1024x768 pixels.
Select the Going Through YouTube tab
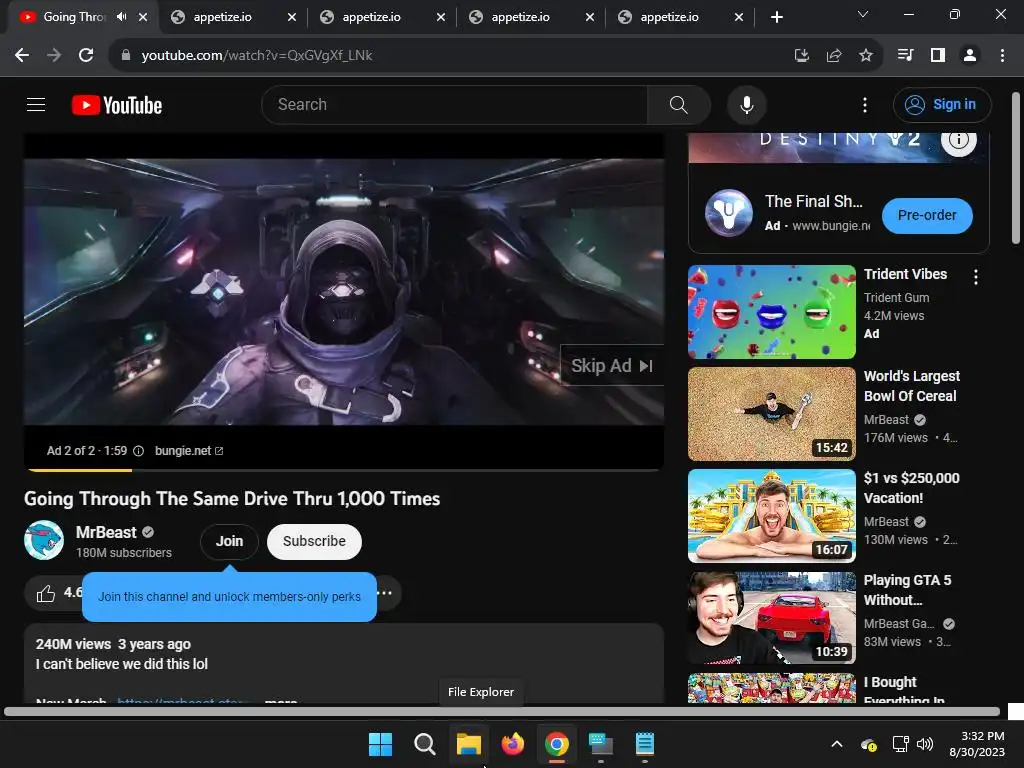click(74, 17)
